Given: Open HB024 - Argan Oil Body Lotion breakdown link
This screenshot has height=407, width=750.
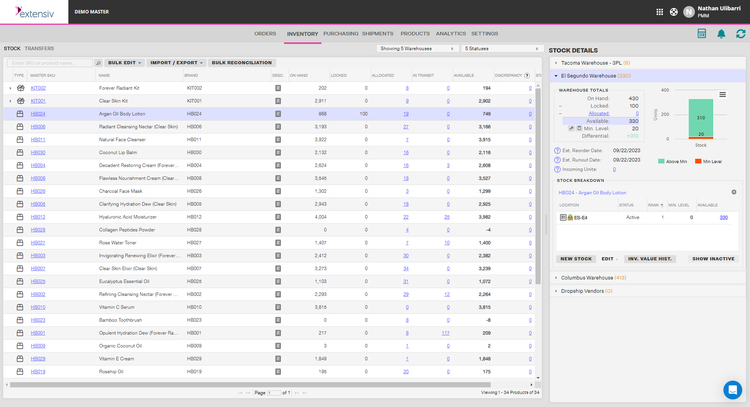Looking at the screenshot, I should (x=592, y=193).
